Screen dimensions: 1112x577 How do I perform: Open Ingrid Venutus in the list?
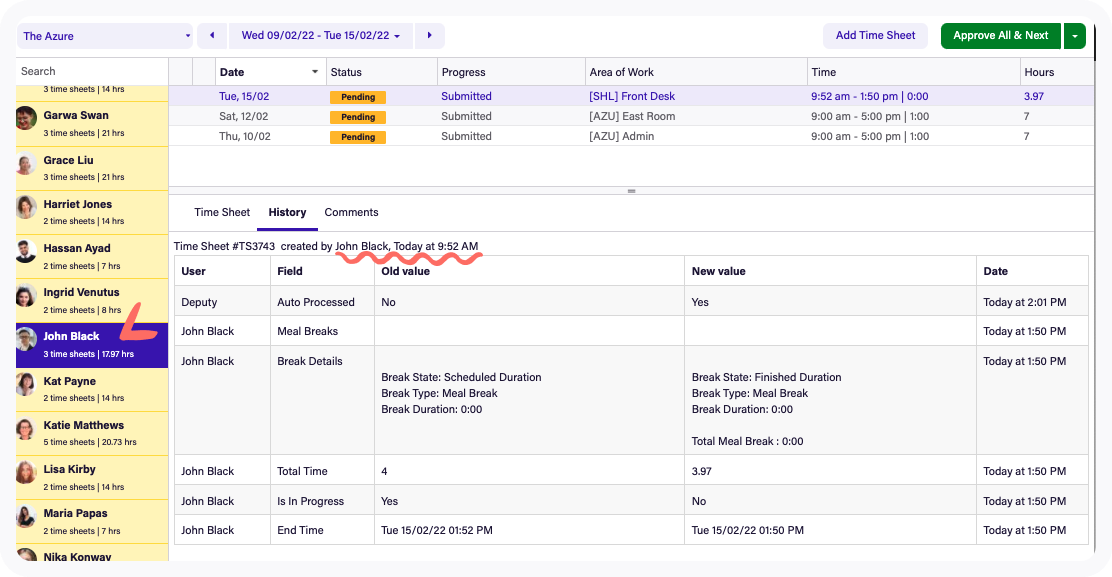92,301
